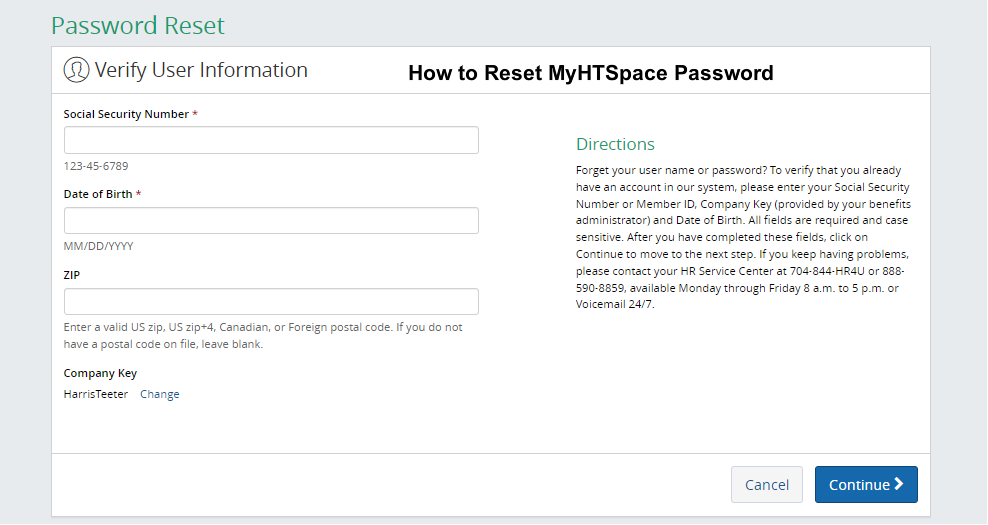Click the chevron arrow on Continue button
The width and height of the screenshot is (988, 525).
click(x=899, y=484)
